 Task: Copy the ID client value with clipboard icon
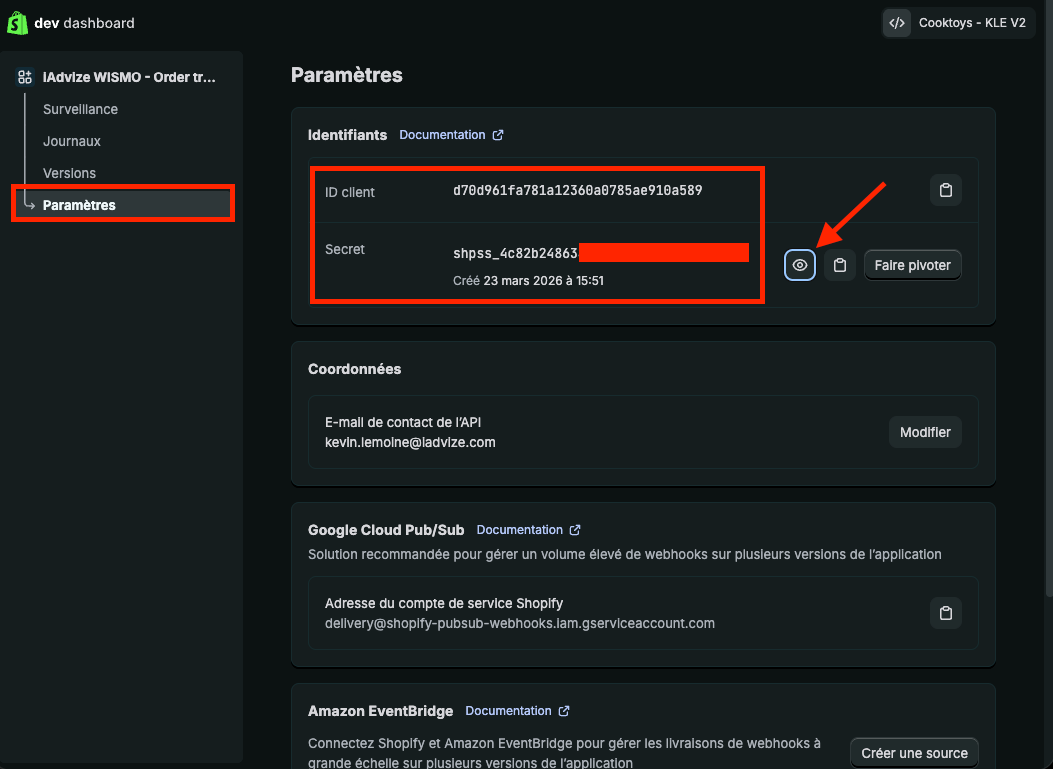tap(945, 190)
